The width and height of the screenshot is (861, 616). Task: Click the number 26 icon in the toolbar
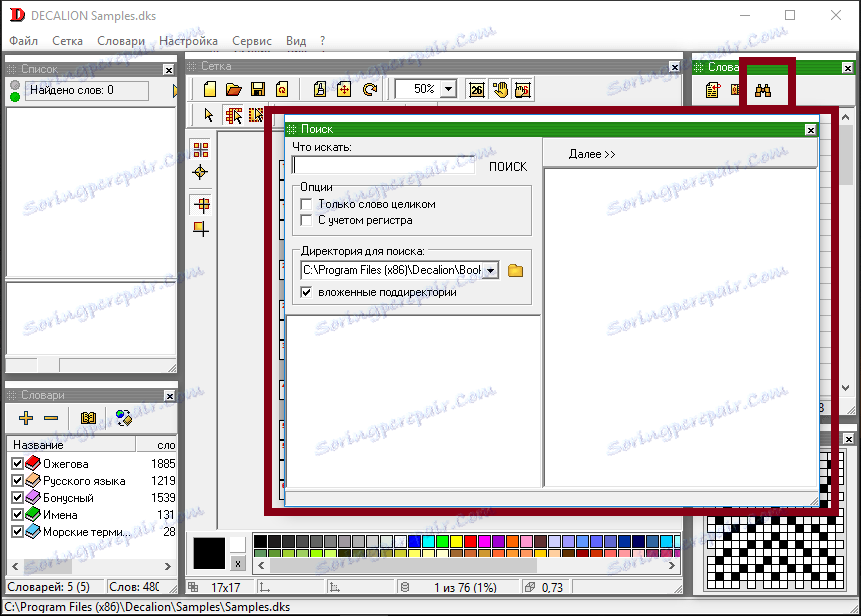[x=477, y=89]
